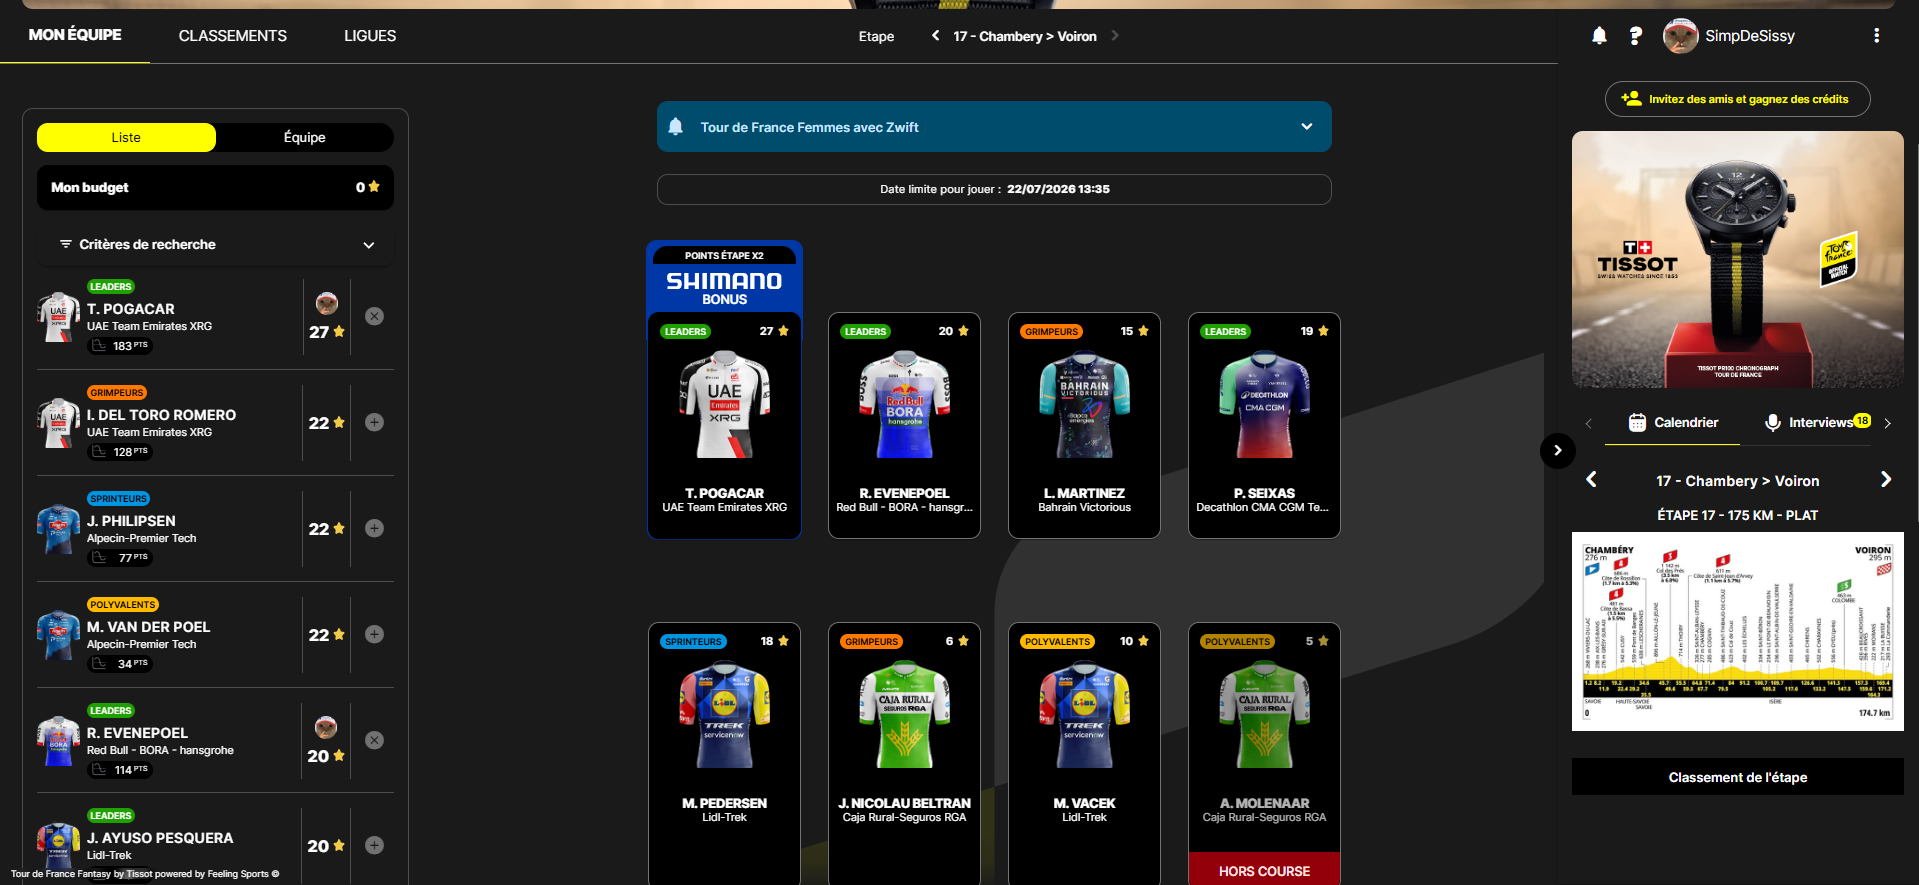The height and width of the screenshot is (885, 1919).
Task: Click the small right arrow beside Interviews
Action: tap(1887, 423)
